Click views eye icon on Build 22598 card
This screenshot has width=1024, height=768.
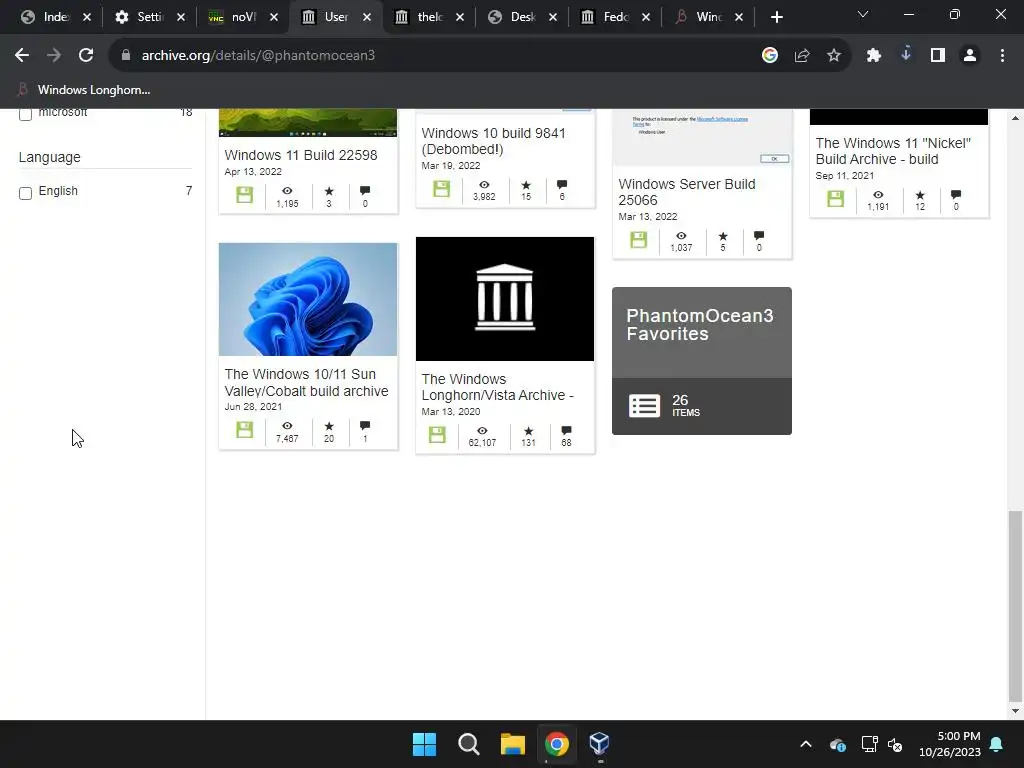click(x=287, y=191)
